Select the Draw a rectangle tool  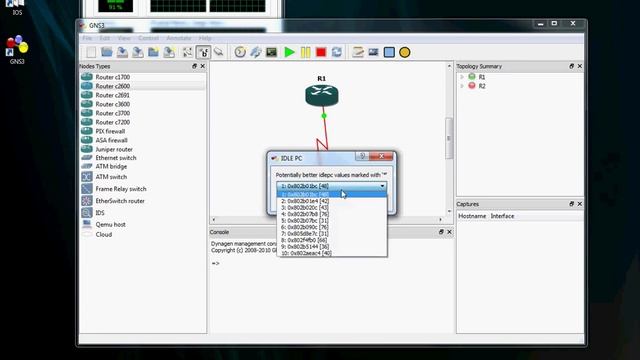(389, 52)
